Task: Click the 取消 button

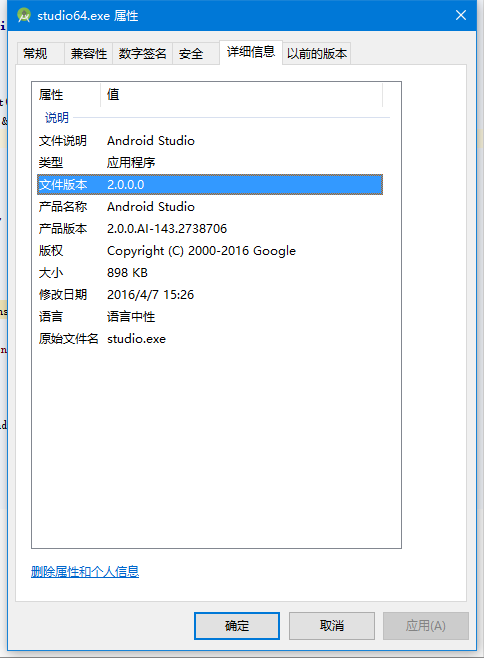Action: [332, 626]
